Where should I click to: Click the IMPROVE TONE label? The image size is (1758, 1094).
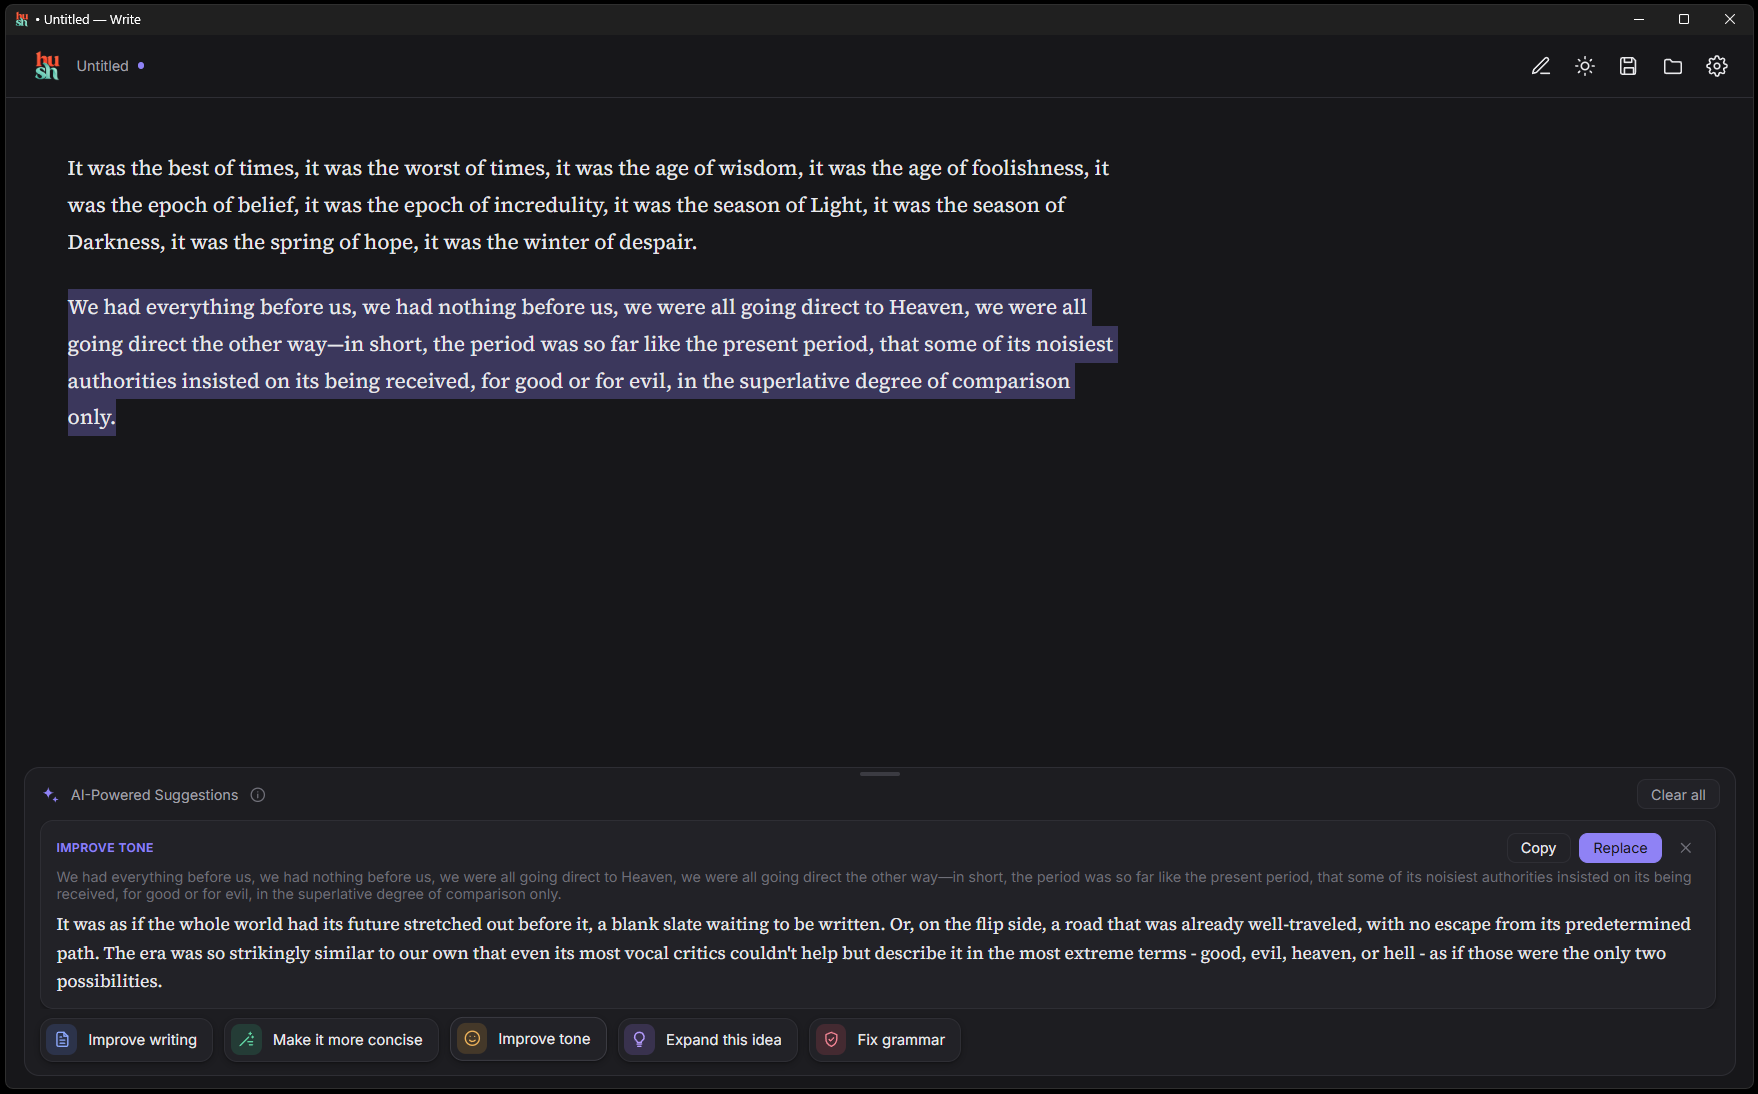tap(105, 848)
